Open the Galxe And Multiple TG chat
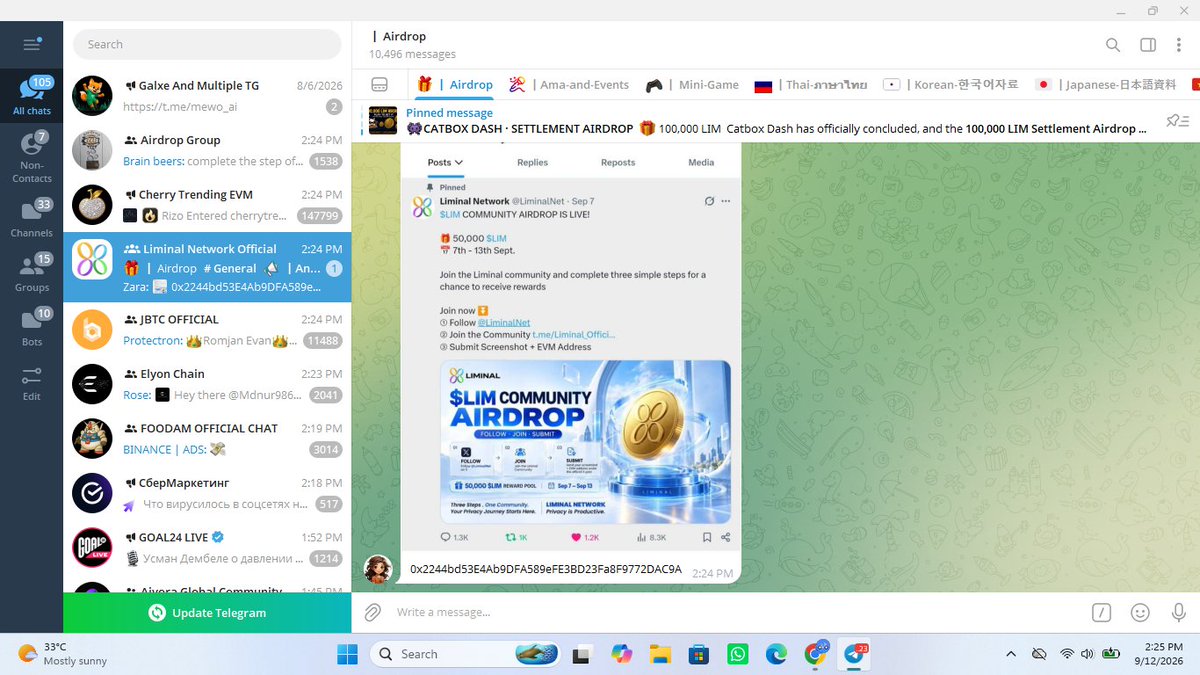The image size is (1200, 675). click(207, 96)
